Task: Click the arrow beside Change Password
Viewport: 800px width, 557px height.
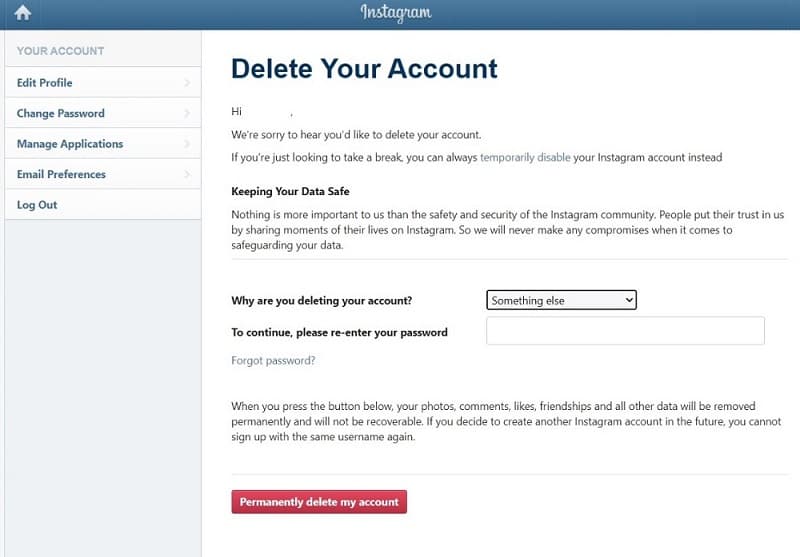Action: [187, 114]
